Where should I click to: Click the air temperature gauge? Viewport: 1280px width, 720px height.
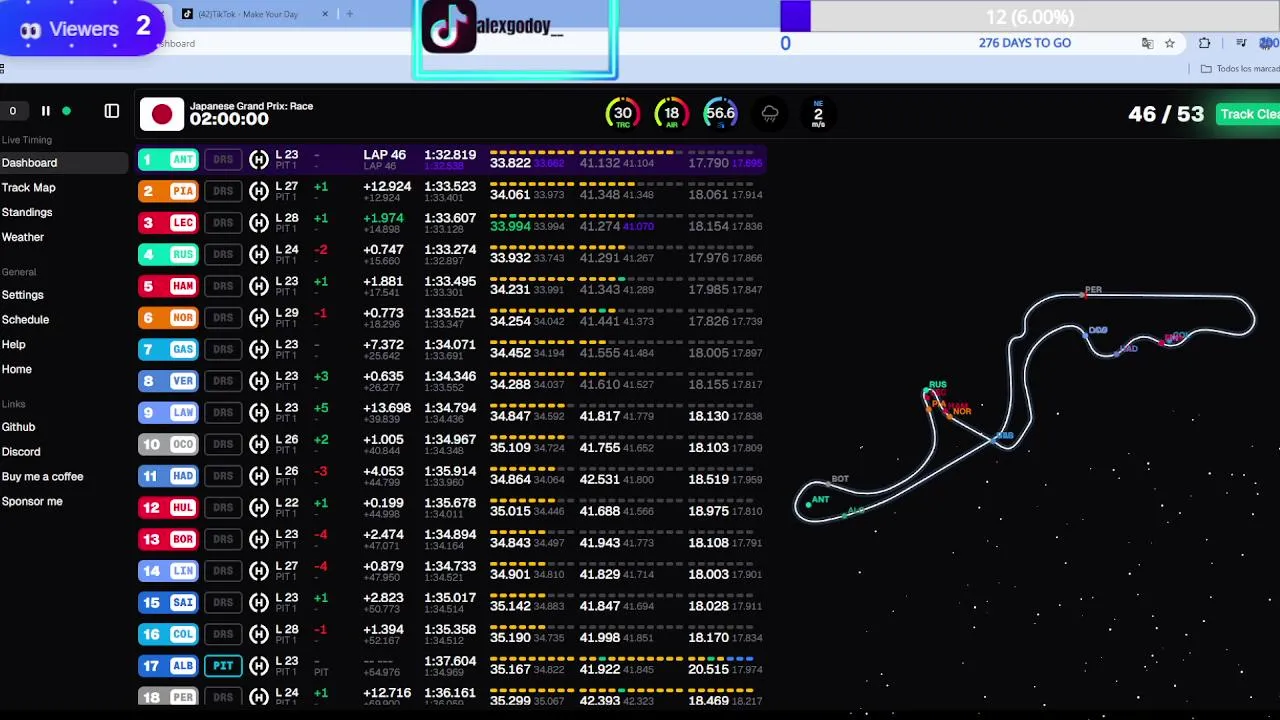click(x=672, y=114)
